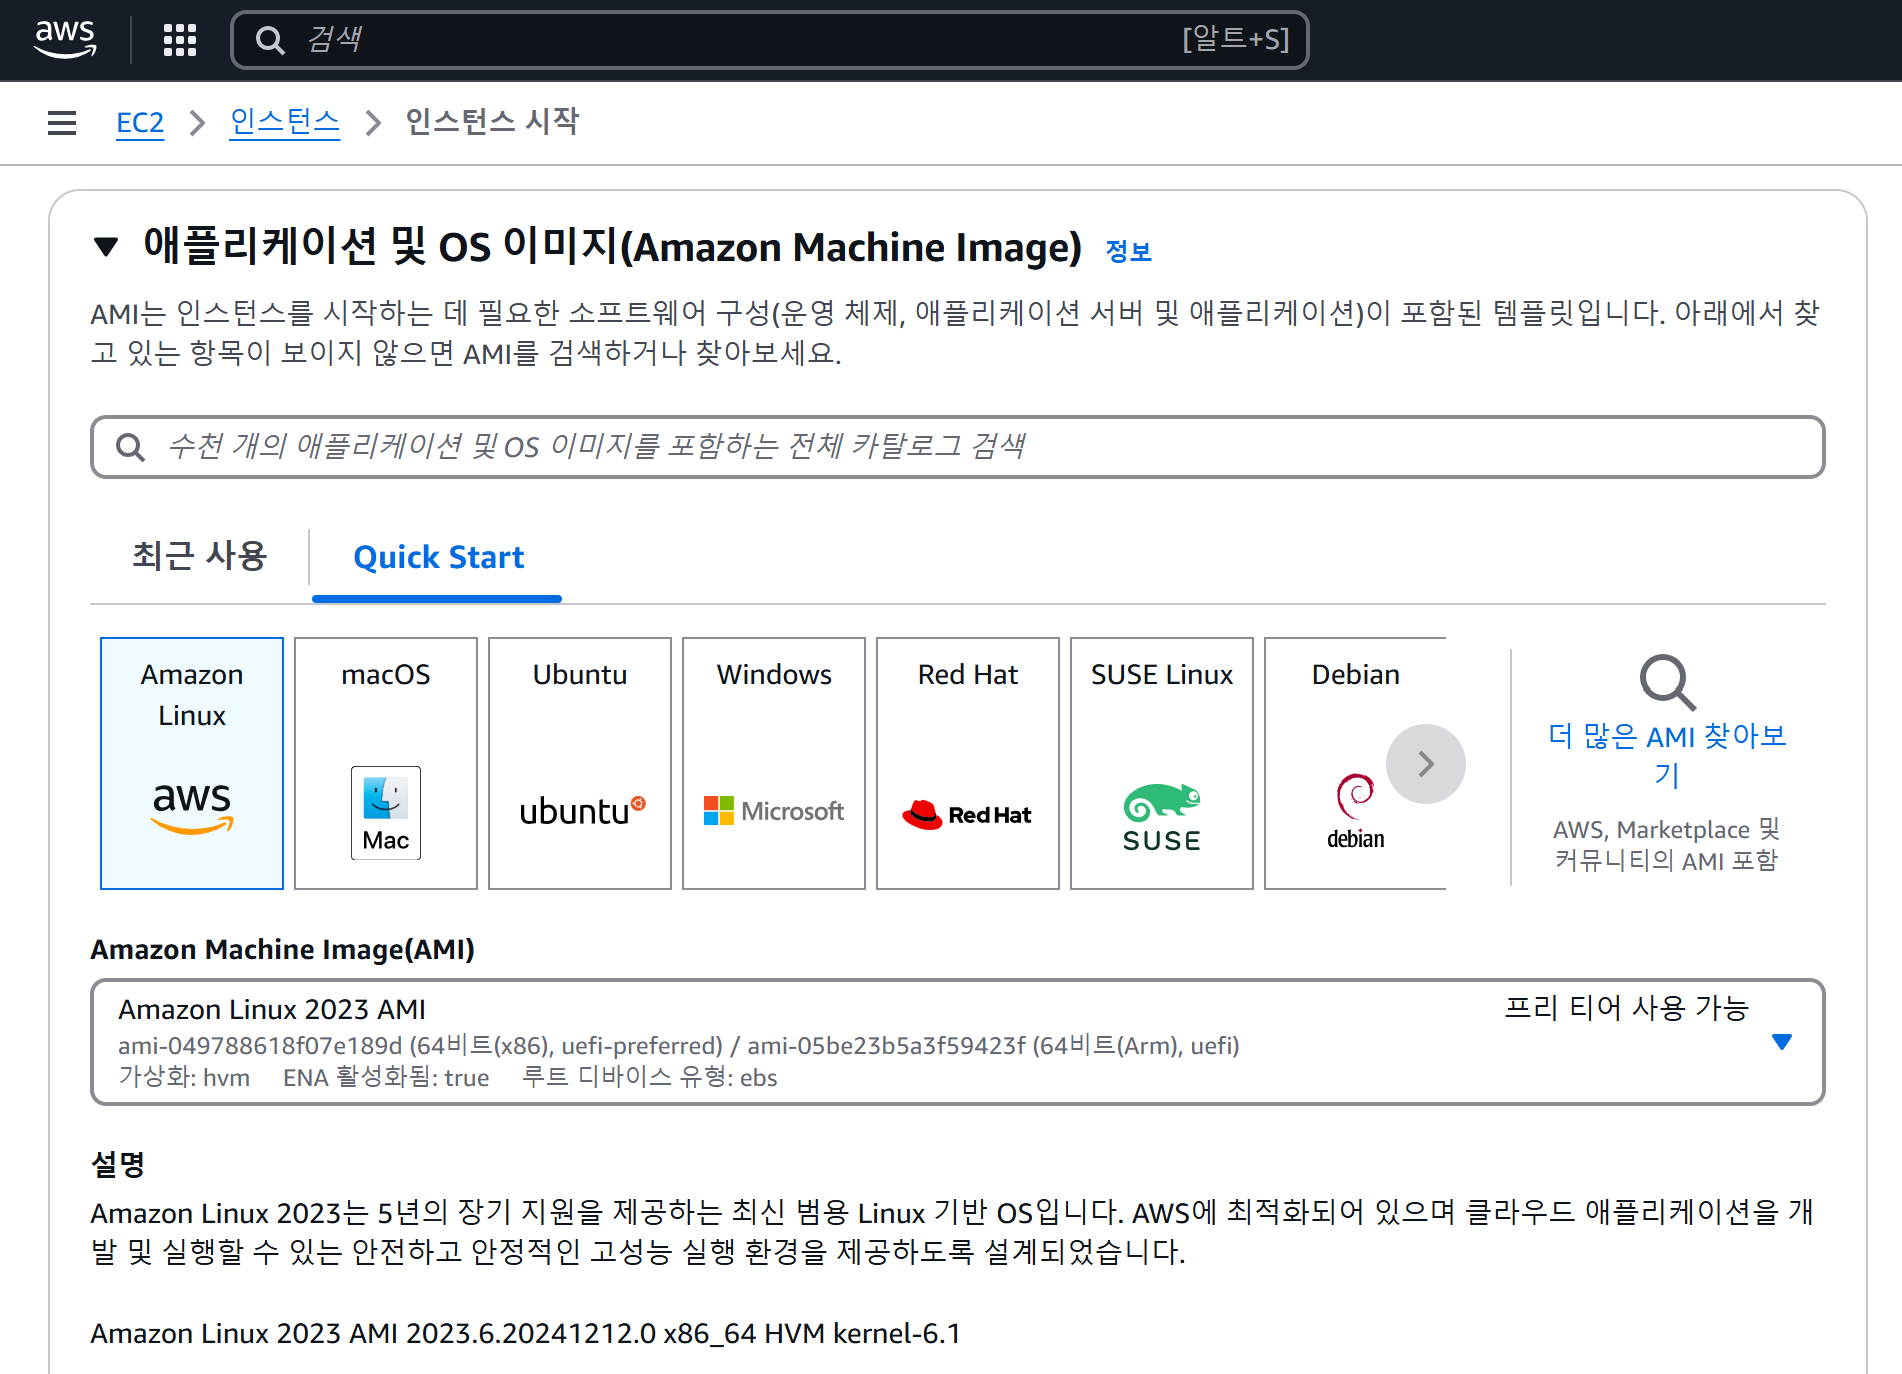
Task: Focus the top AWS 검색 field
Action: pos(770,40)
